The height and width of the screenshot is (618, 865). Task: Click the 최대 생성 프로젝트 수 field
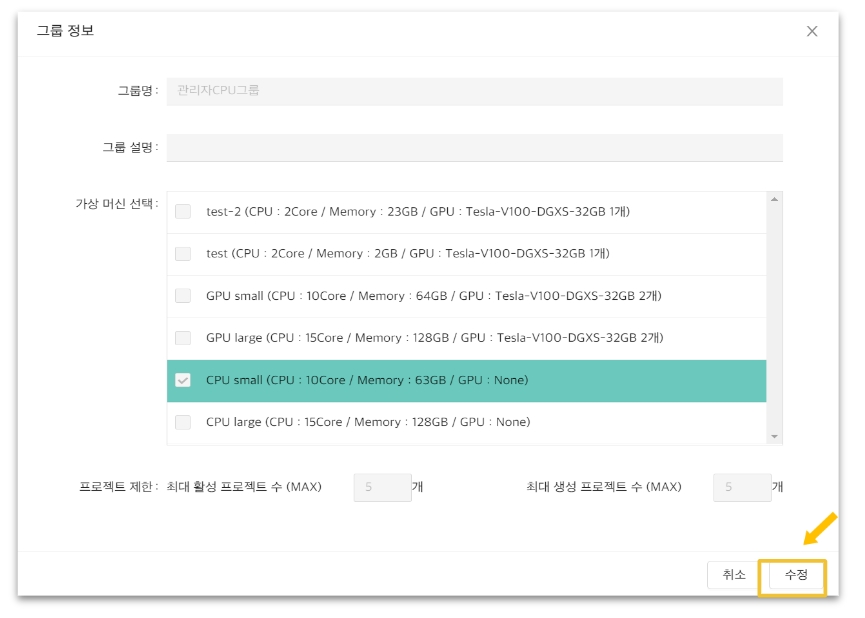(741, 487)
